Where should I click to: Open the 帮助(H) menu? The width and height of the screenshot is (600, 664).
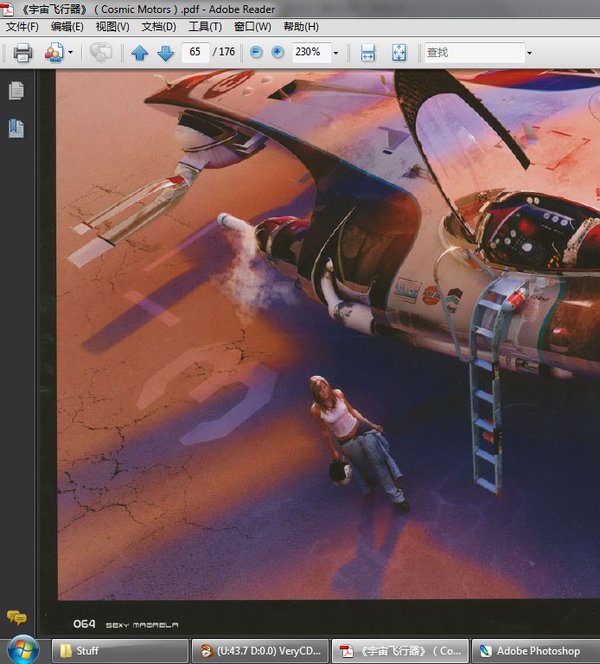click(301, 27)
